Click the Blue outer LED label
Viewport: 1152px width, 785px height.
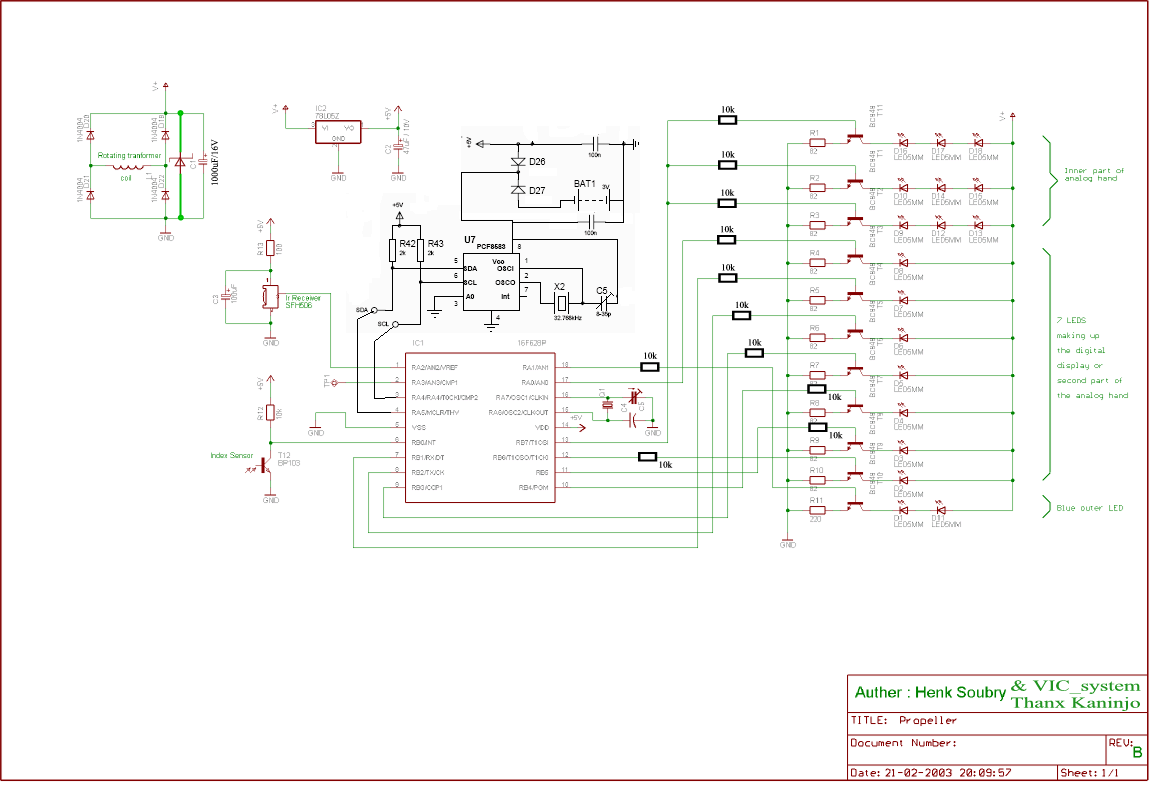tap(1090, 508)
